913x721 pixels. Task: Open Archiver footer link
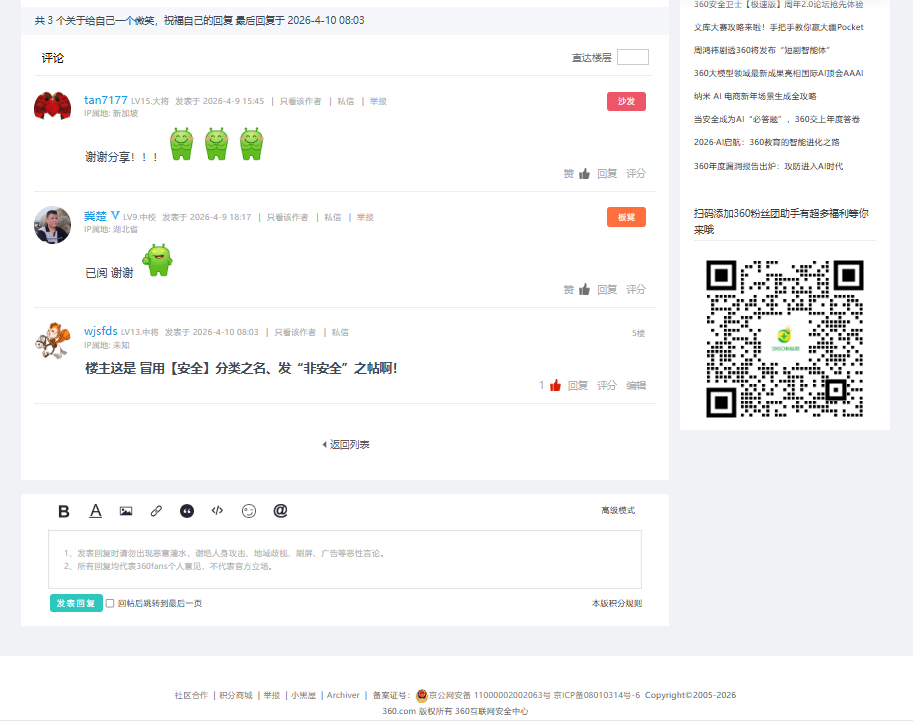point(343,695)
